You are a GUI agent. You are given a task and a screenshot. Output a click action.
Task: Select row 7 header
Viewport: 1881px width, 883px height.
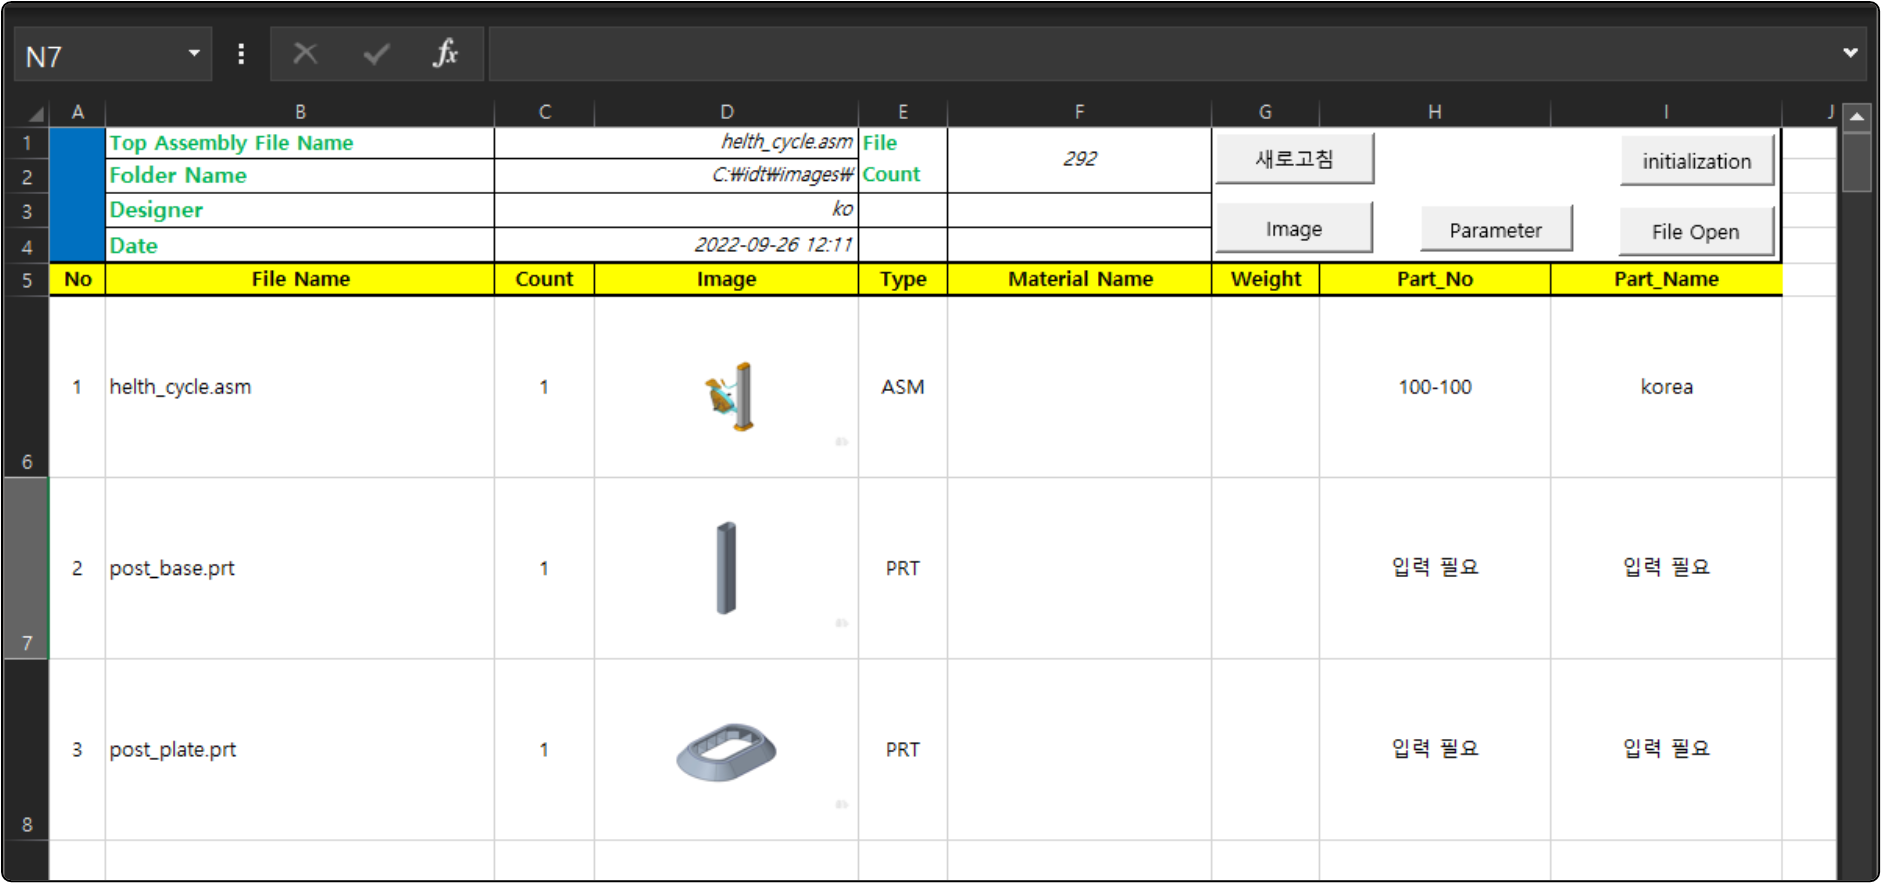(26, 568)
